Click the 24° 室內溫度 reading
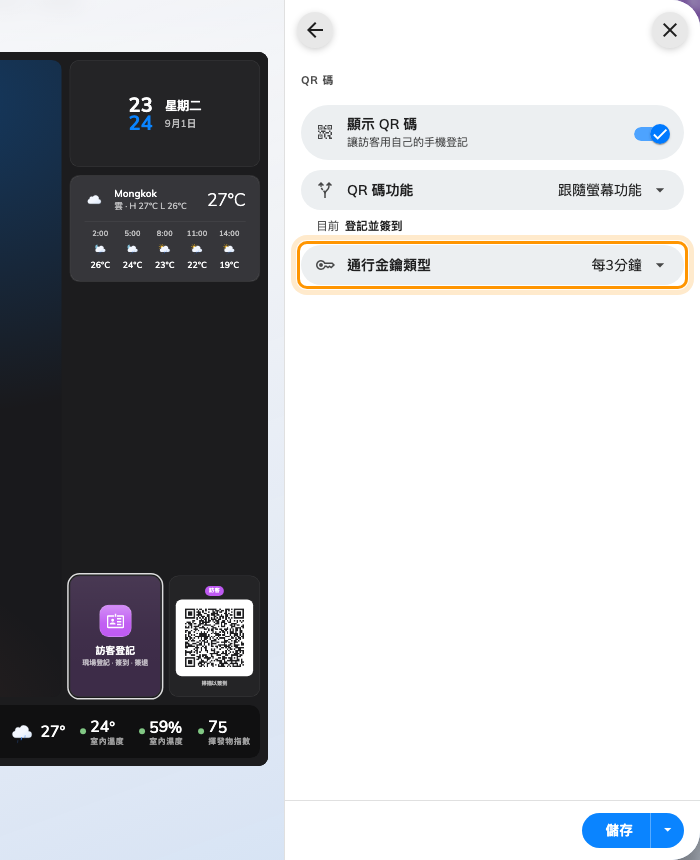This screenshot has width=700, height=860. (x=102, y=732)
